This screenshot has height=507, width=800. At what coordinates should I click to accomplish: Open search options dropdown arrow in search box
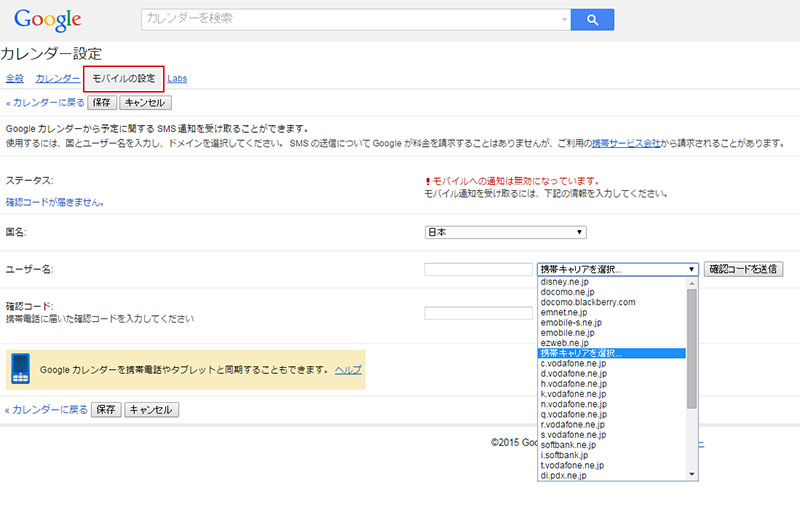pos(564,20)
